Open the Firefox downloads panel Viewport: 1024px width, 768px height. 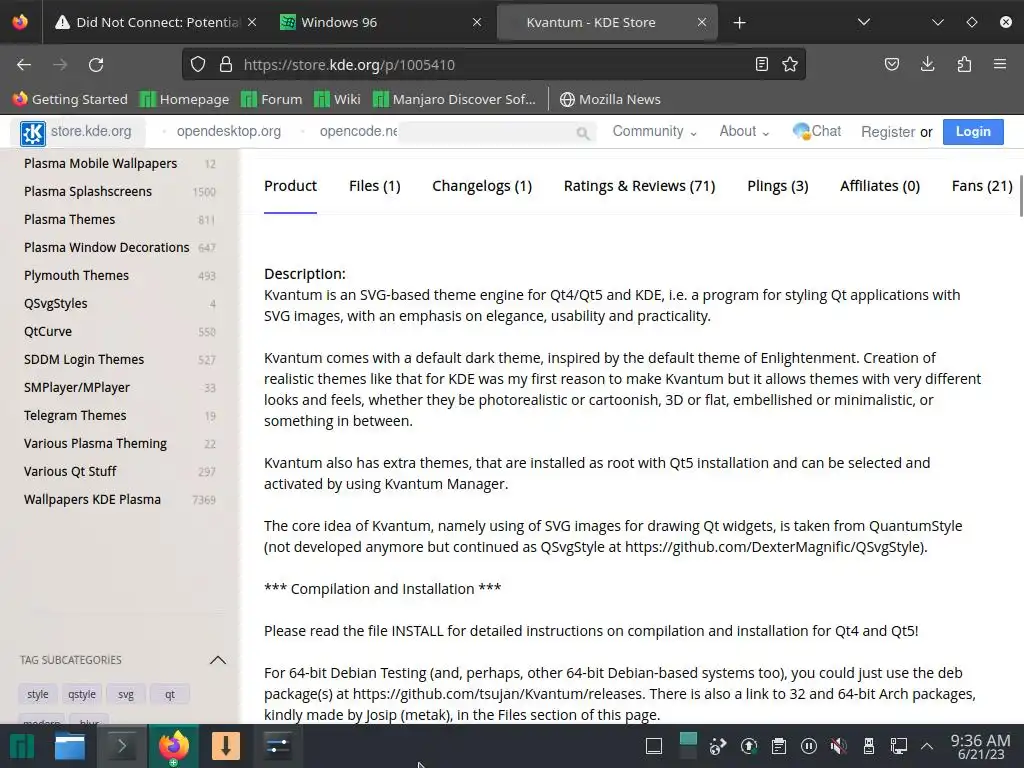[x=927, y=64]
